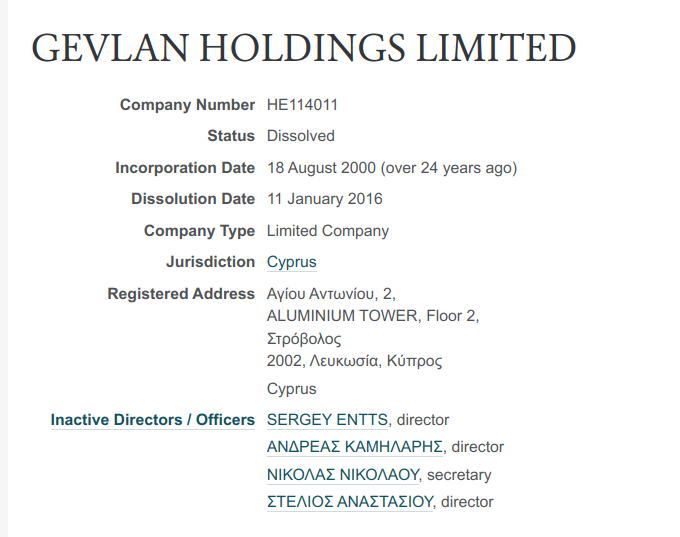Viewport: 680px width, 537px height.
Task: Click the GEVLAN HOLDINGS LIMITED heading
Action: (304, 48)
